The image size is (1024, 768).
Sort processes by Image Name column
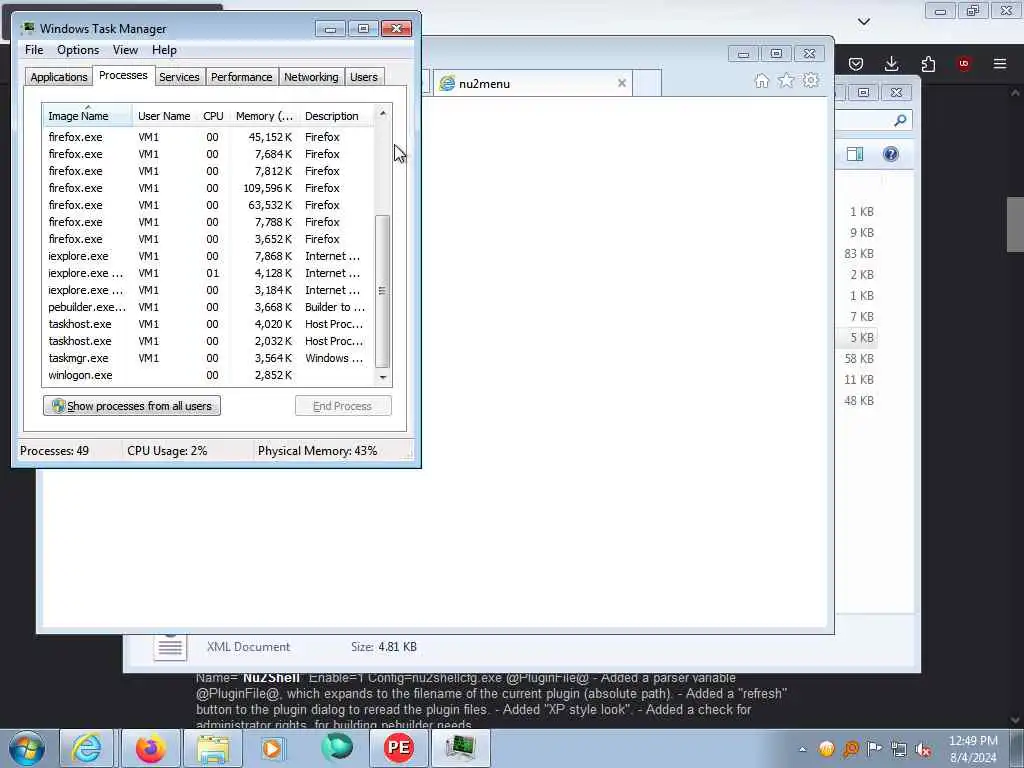pyautogui.click(x=88, y=116)
